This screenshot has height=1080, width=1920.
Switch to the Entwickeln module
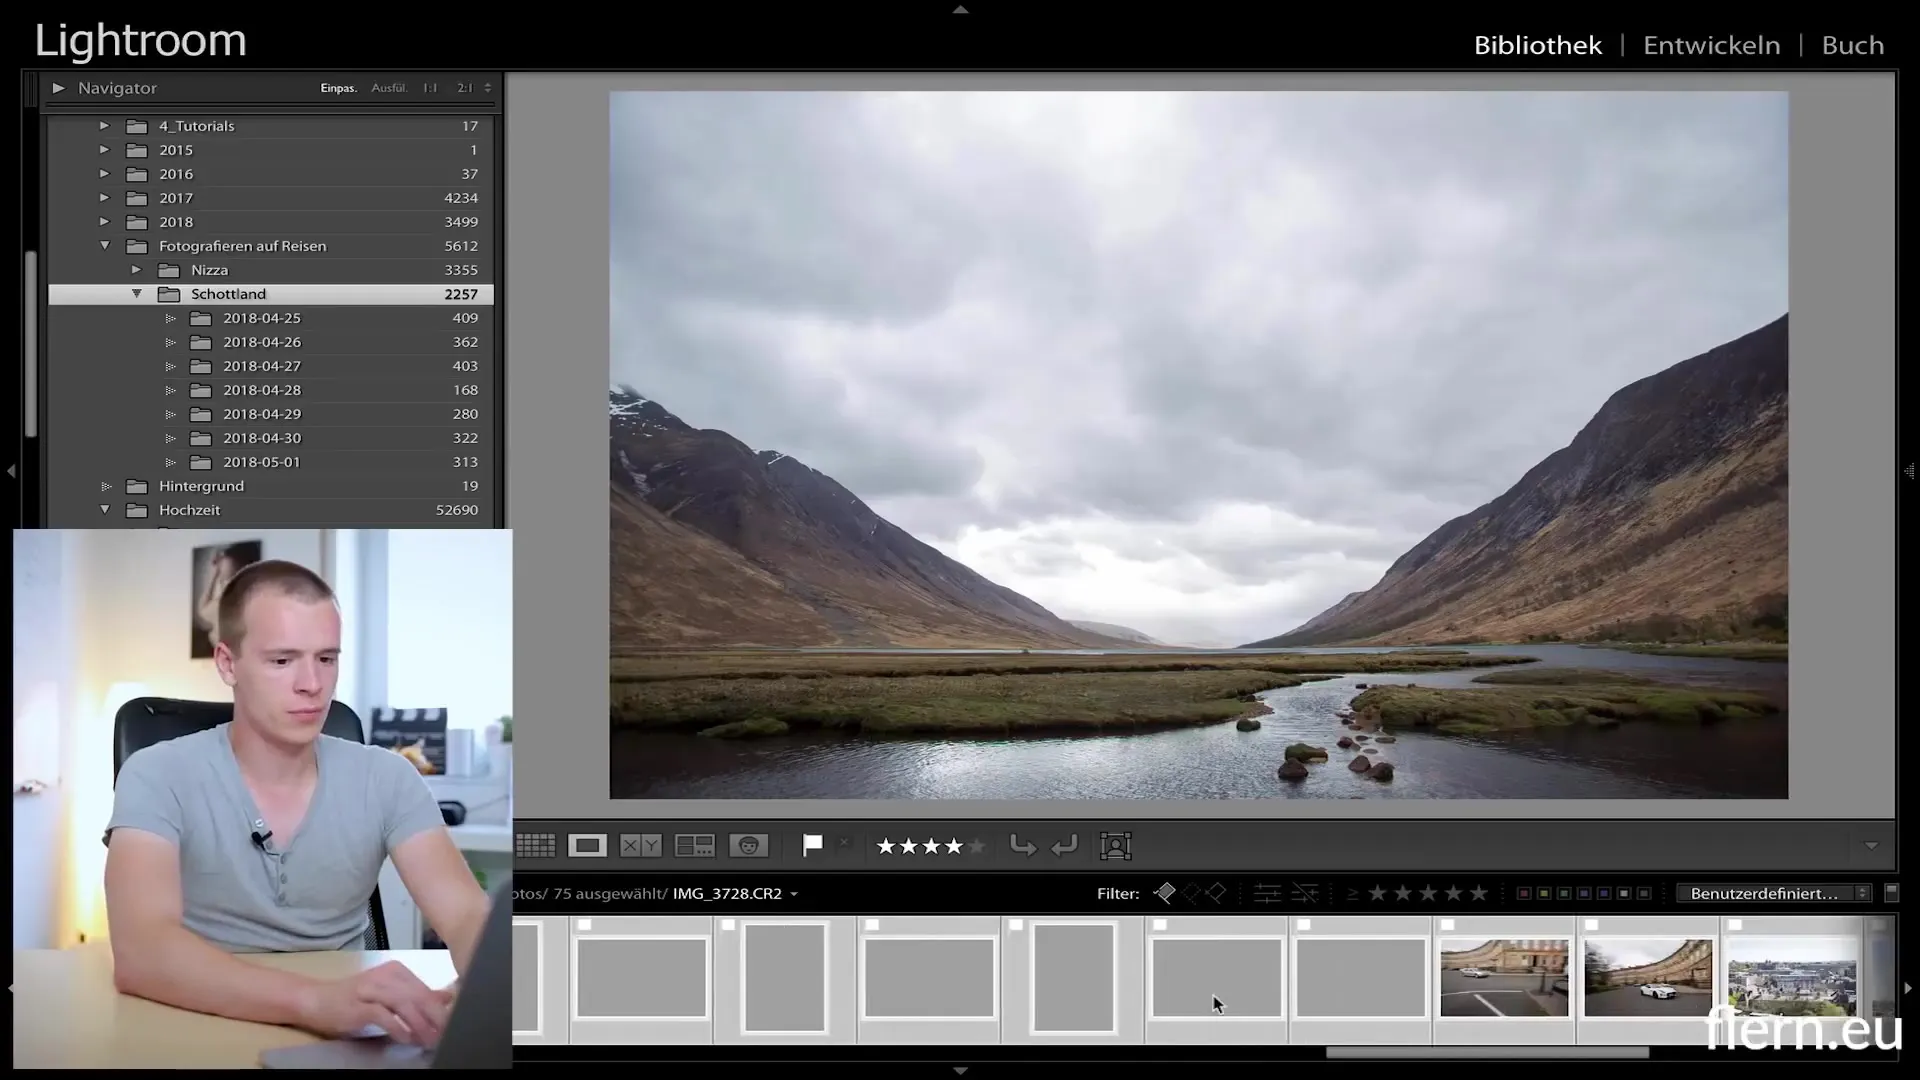[x=1711, y=45]
